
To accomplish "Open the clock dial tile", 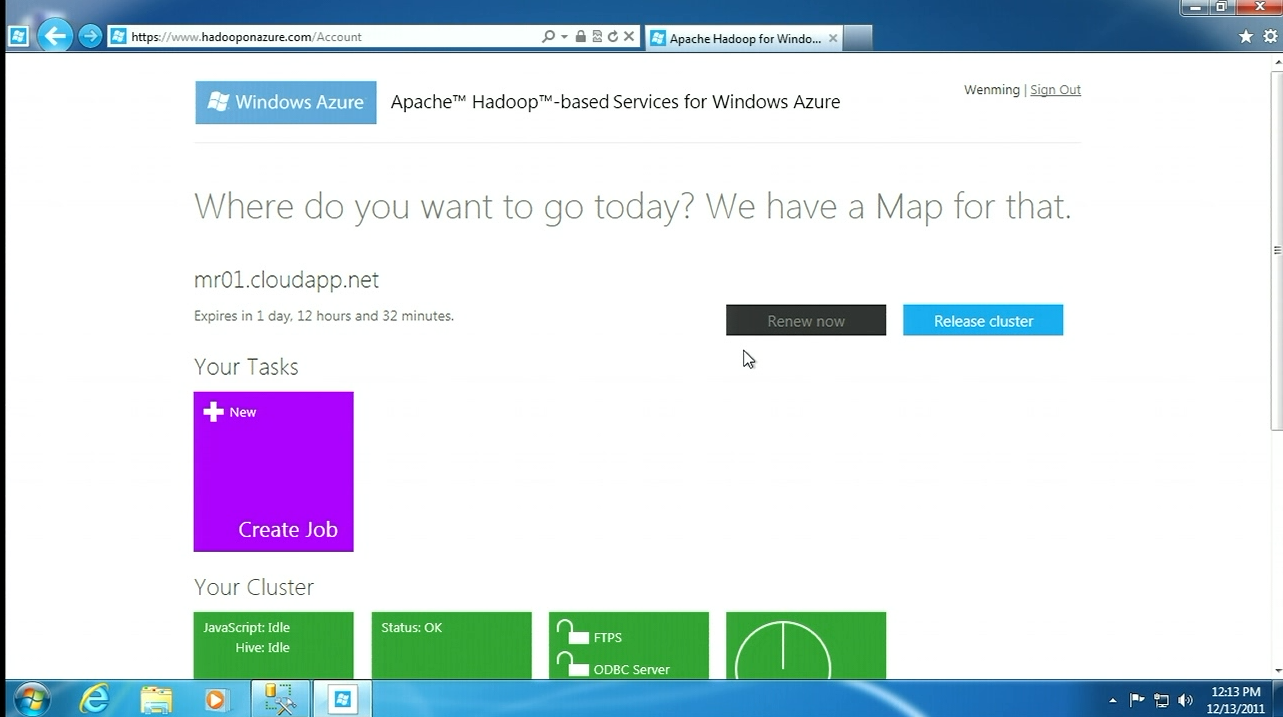I will [806, 645].
